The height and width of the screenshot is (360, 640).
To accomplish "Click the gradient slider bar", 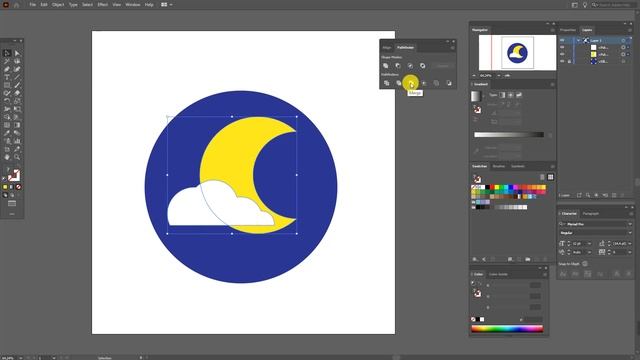I will [x=509, y=135].
